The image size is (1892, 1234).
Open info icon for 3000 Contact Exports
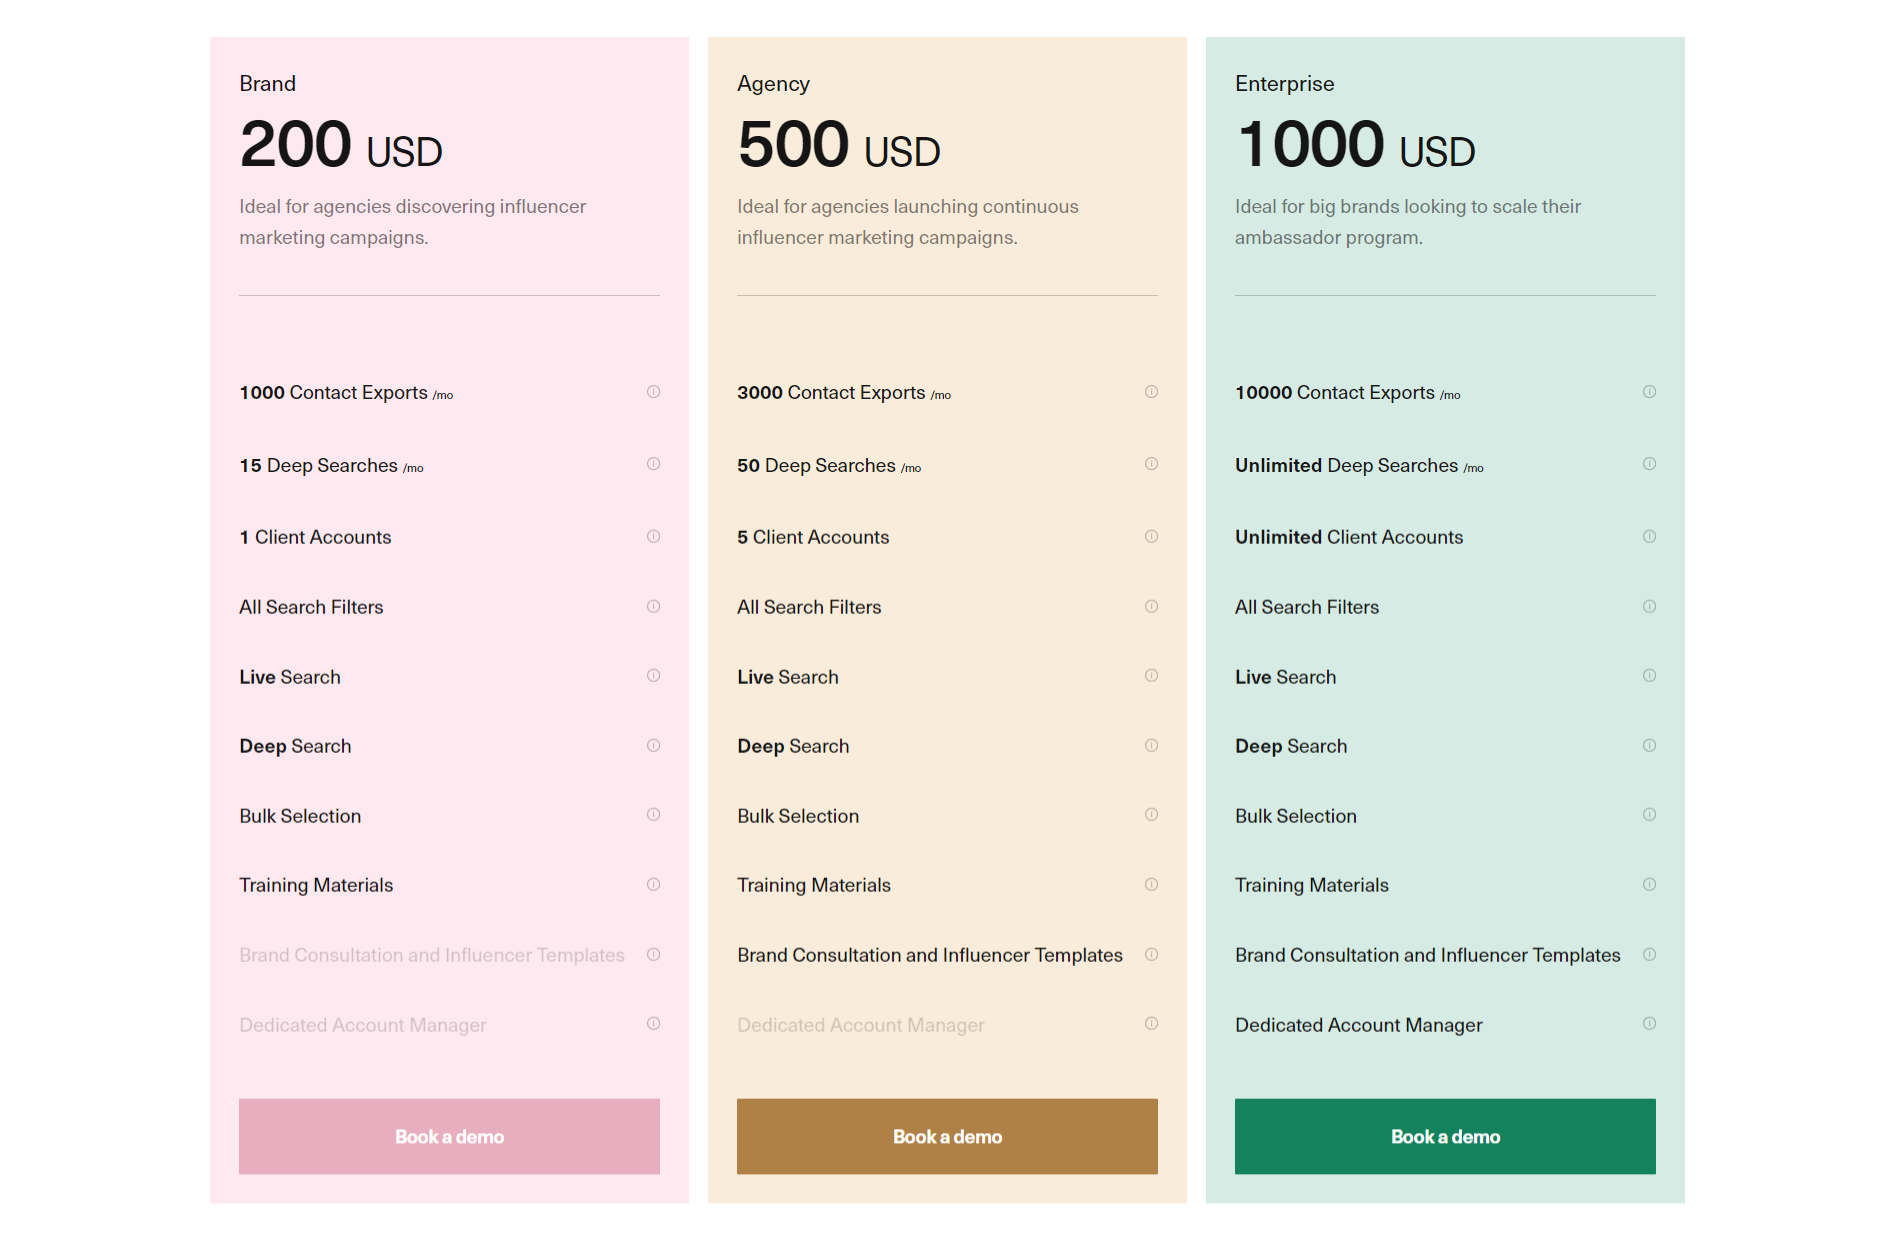tap(1151, 392)
